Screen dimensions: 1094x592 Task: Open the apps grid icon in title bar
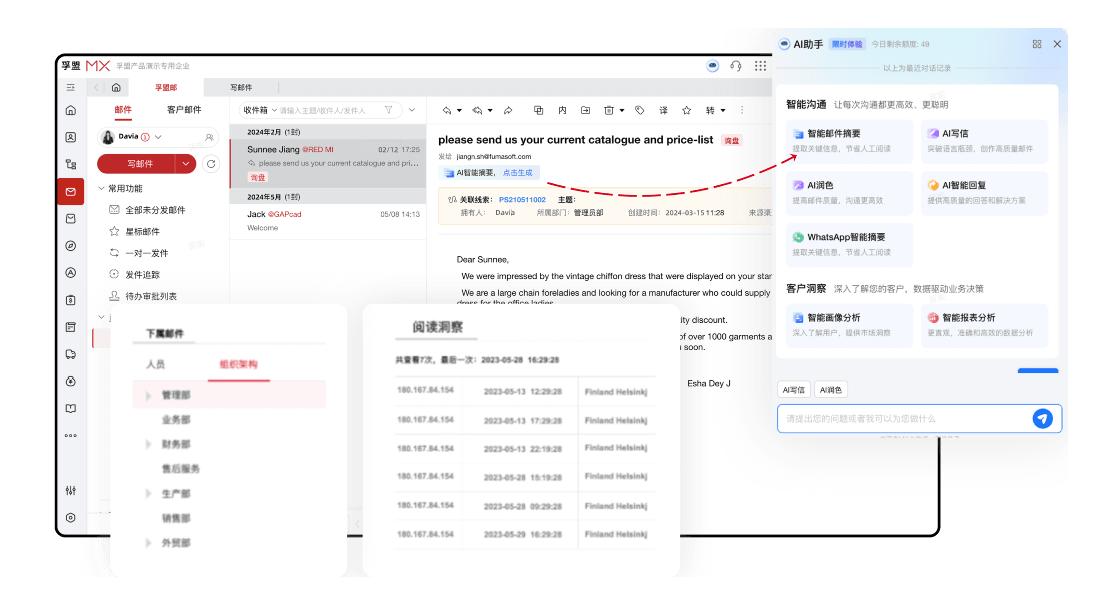point(760,66)
